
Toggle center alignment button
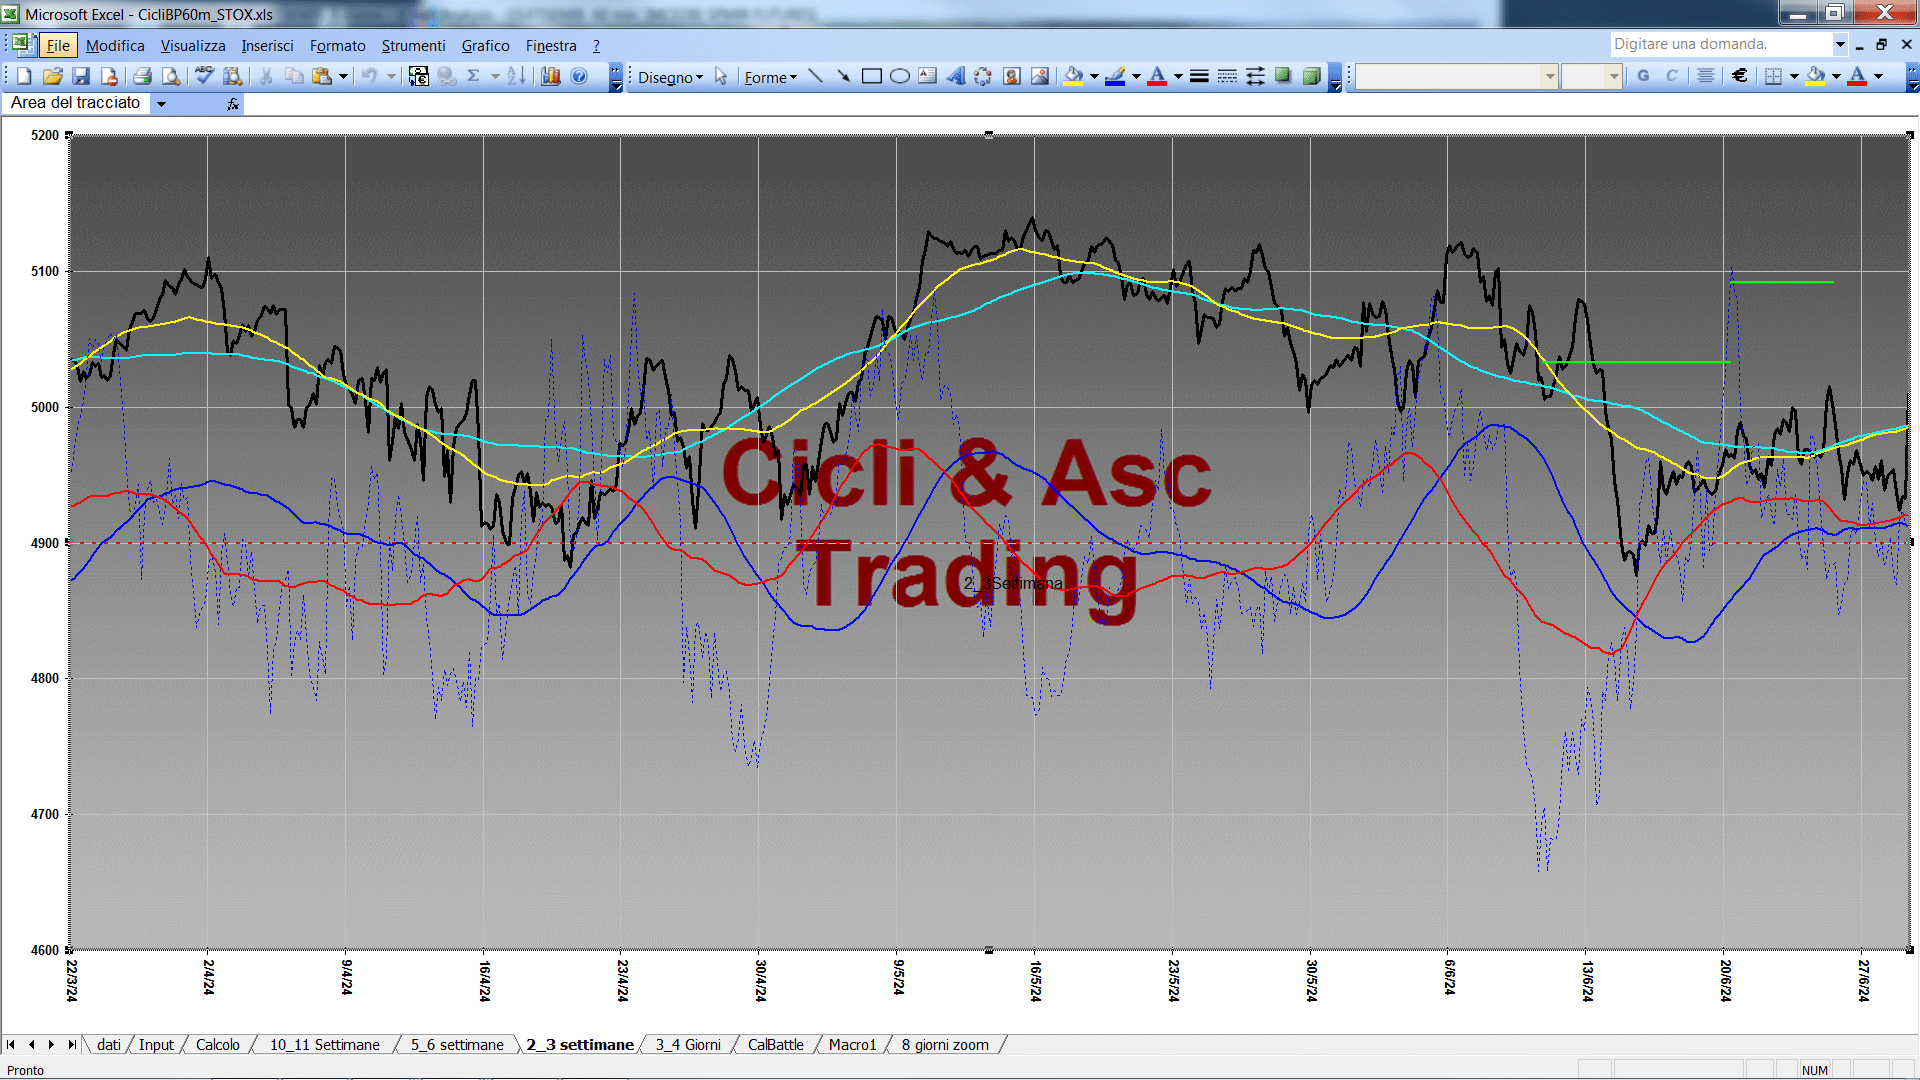coord(1706,76)
